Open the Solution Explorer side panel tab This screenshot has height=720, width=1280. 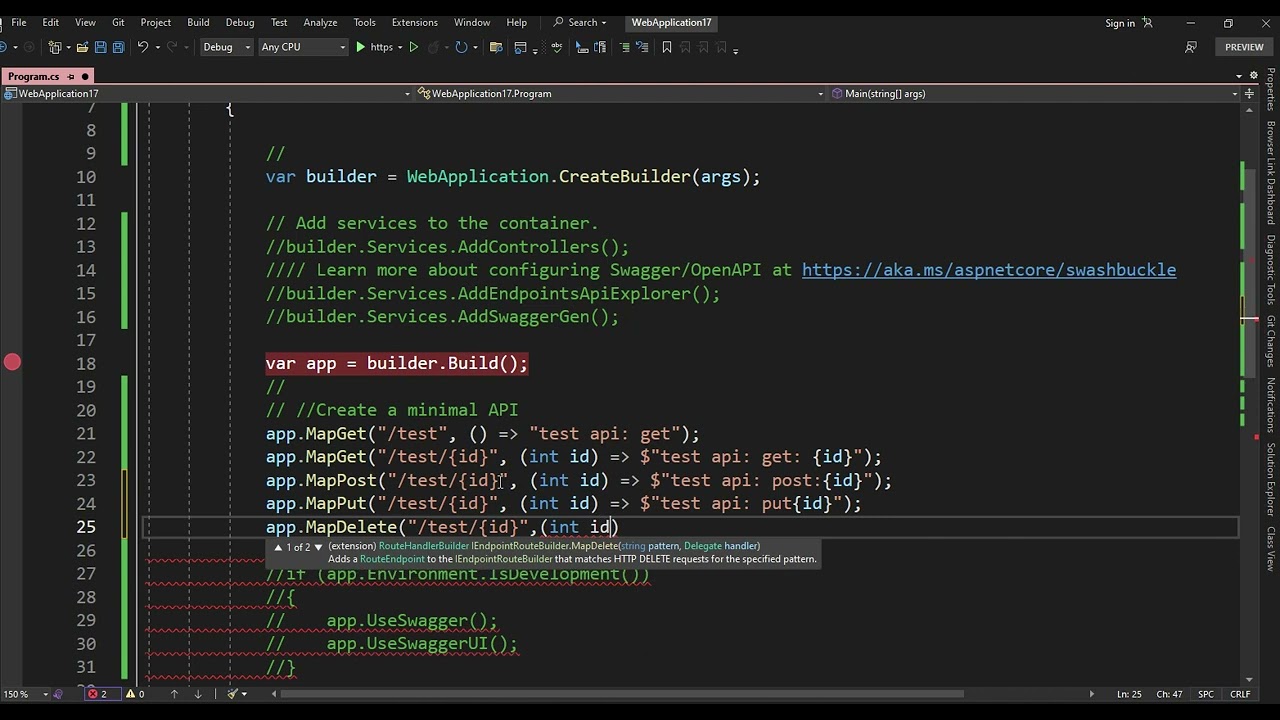pyautogui.click(x=1271, y=480)
